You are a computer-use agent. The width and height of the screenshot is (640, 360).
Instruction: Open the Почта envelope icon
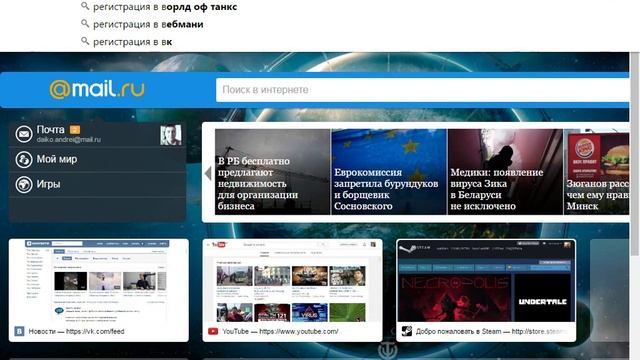[24, 134]
